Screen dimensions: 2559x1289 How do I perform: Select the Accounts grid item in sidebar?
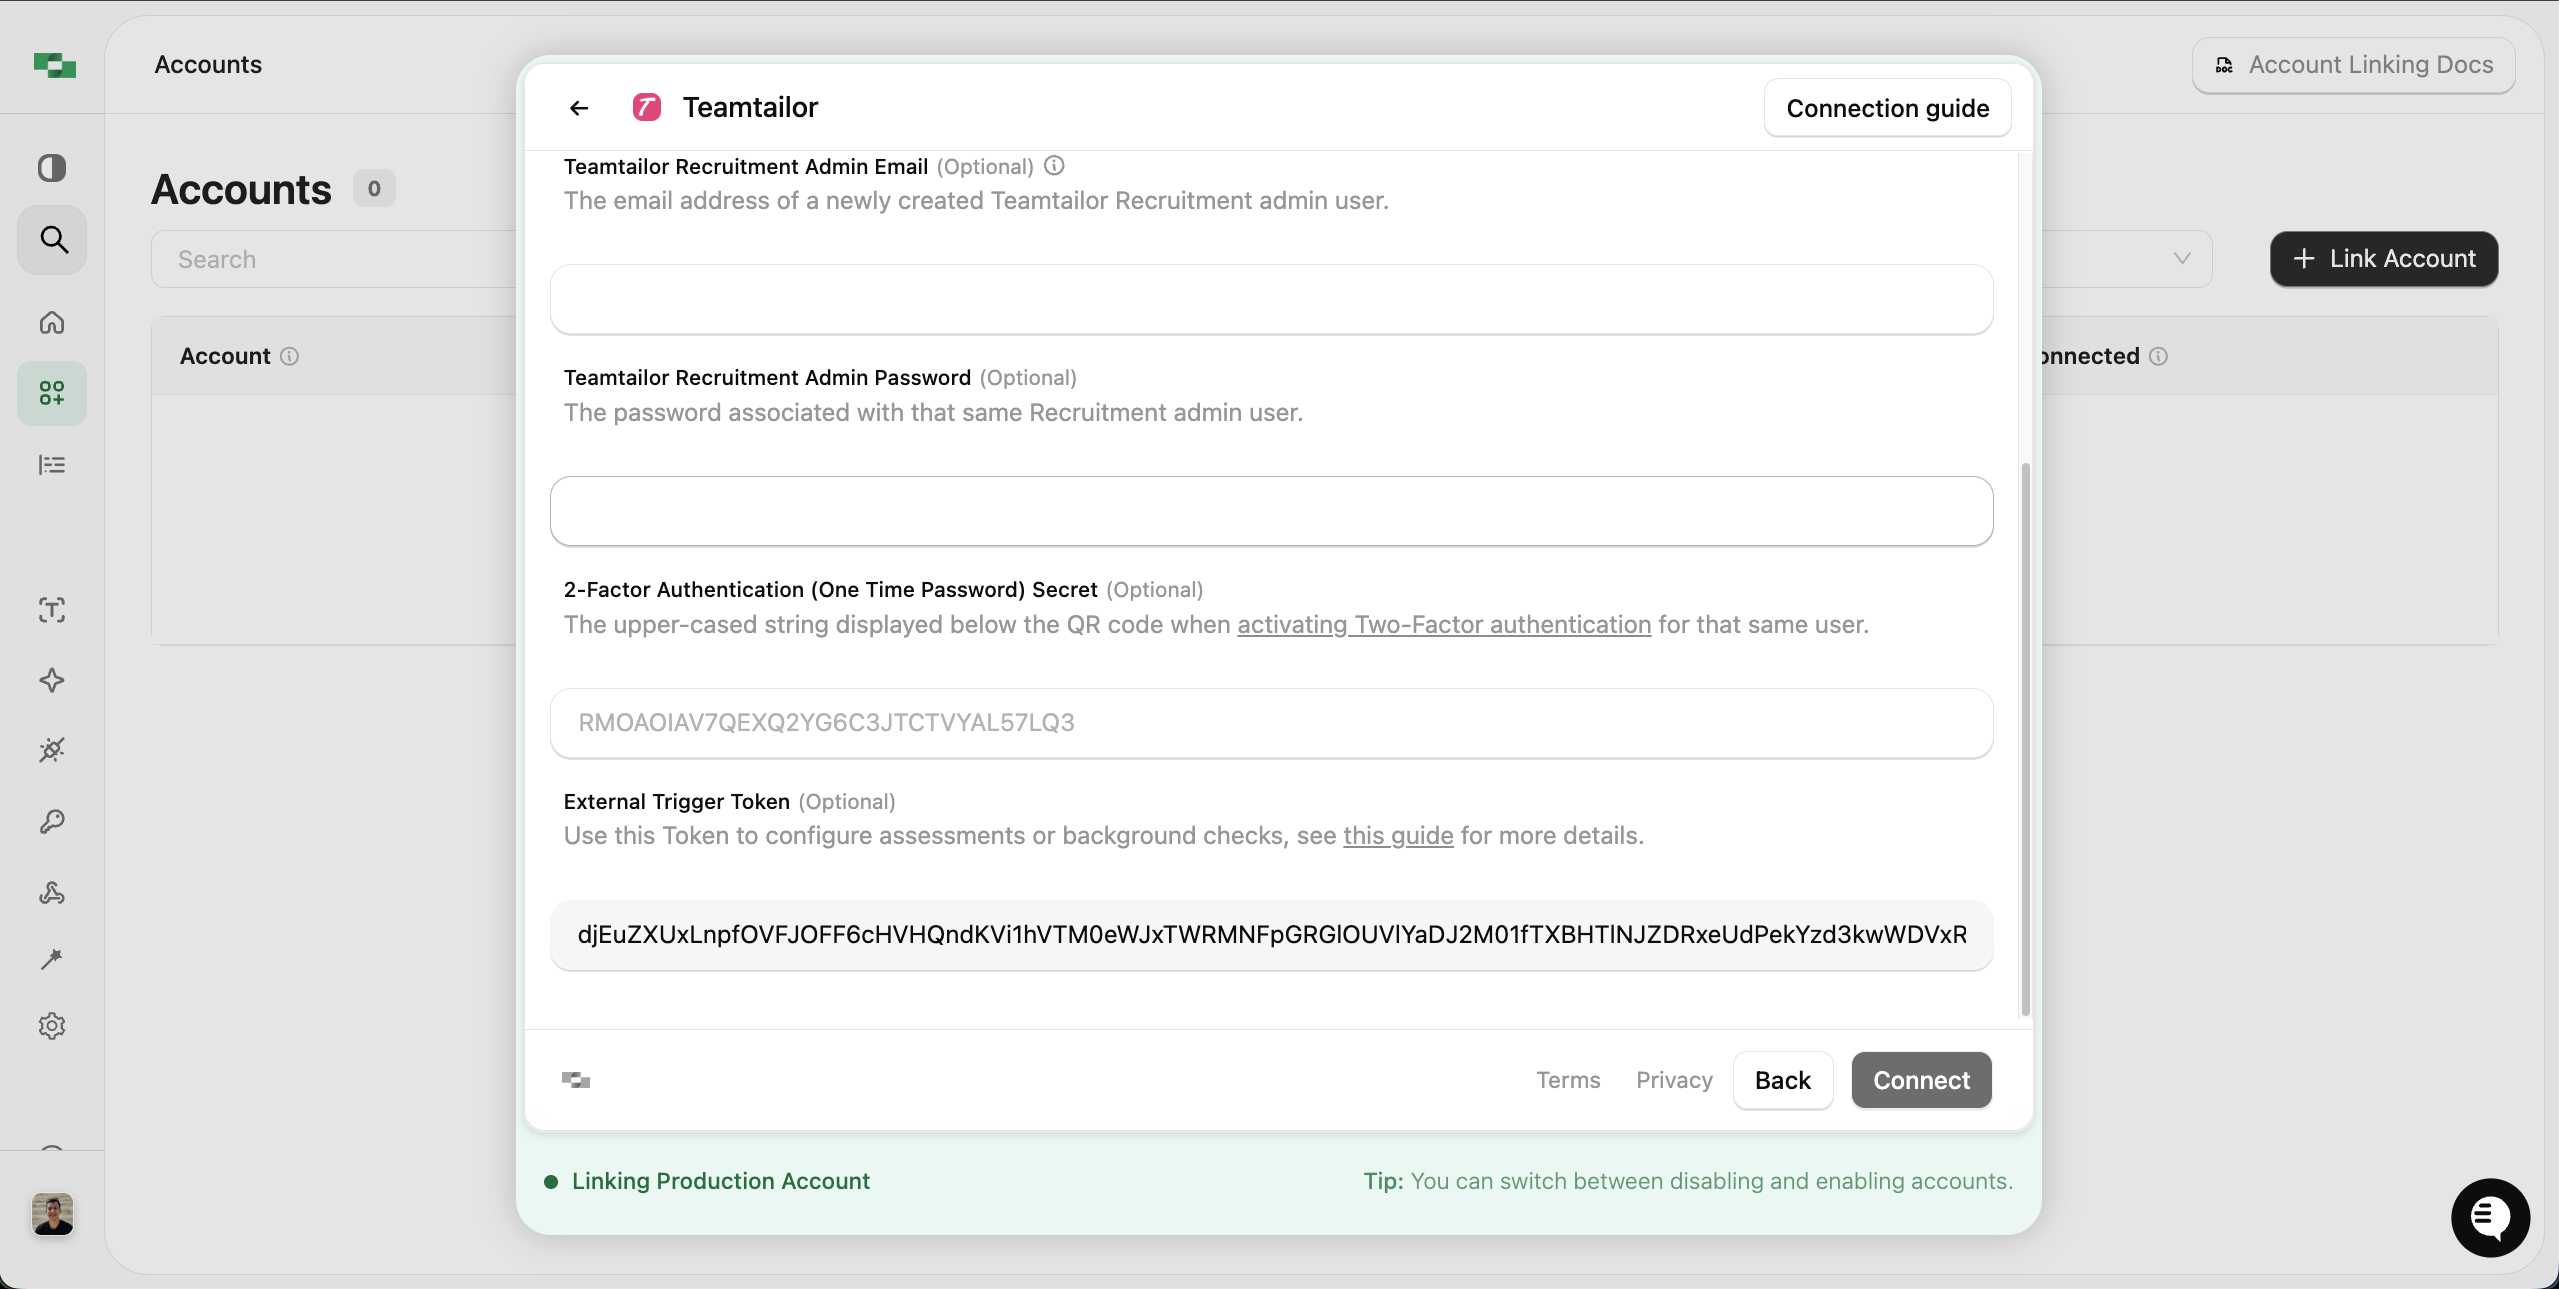coord(52,393)
